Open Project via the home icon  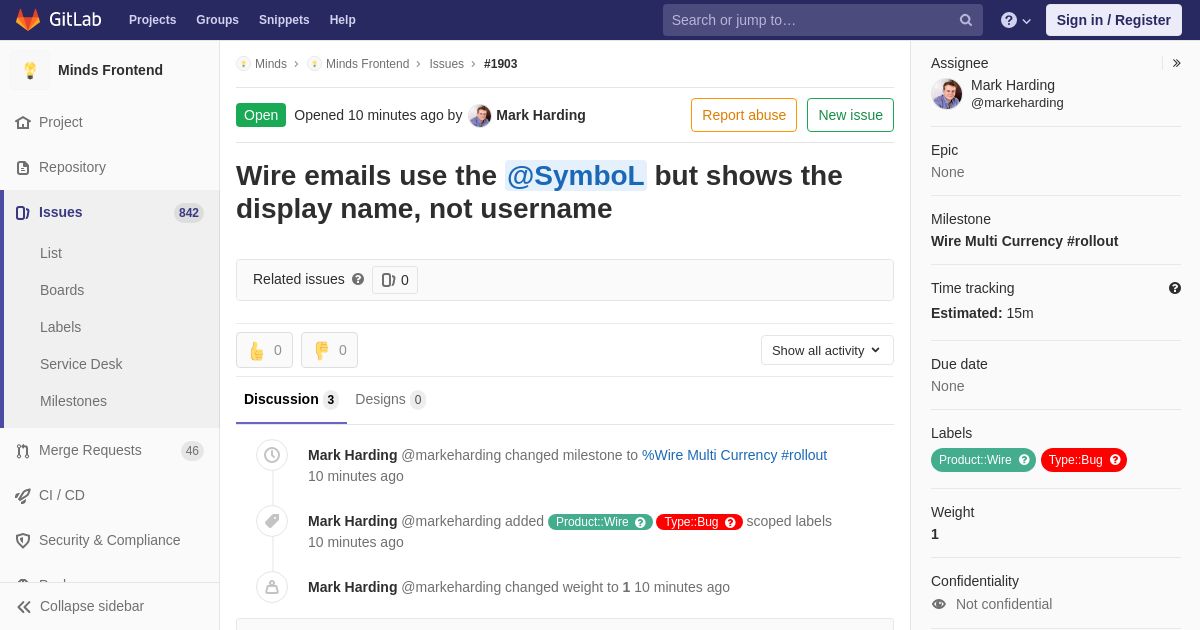coord(23,122)
